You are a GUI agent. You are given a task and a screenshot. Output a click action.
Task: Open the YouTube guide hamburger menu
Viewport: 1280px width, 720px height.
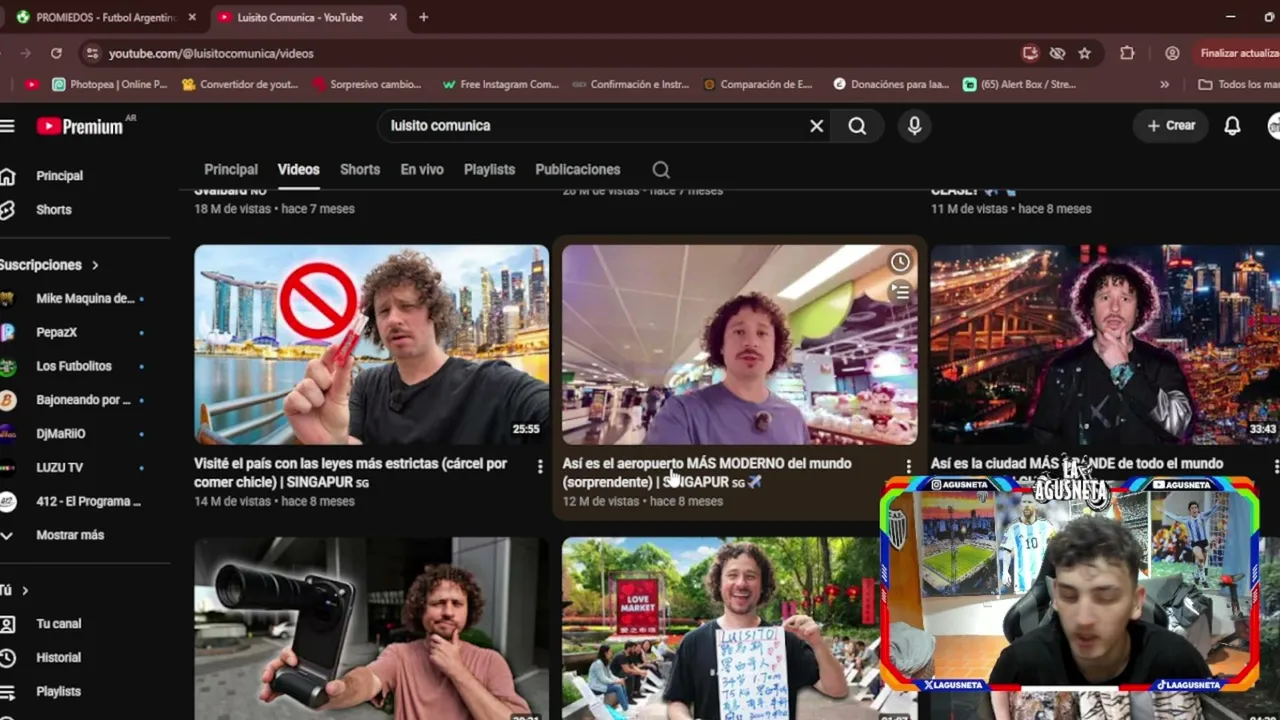(7, 126)
